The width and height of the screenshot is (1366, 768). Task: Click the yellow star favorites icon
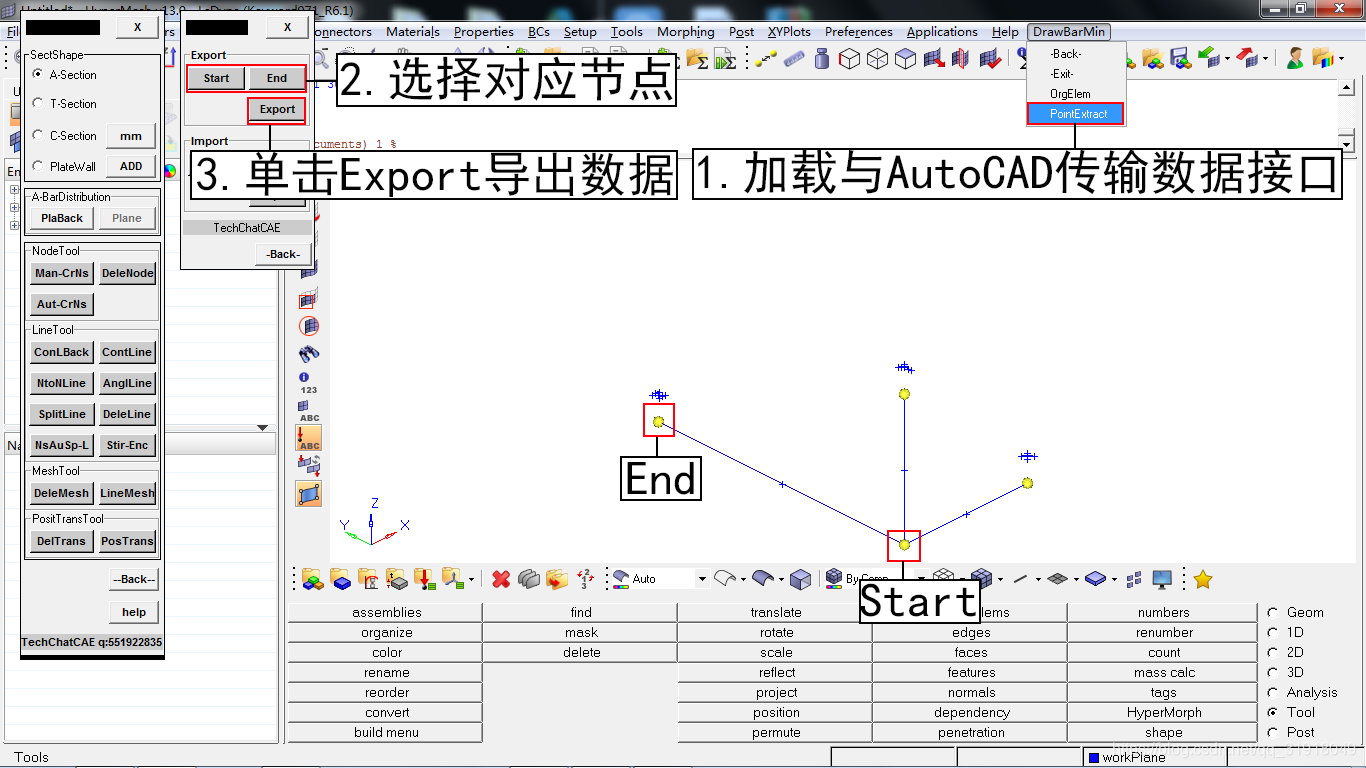[x=1203, y=579]
